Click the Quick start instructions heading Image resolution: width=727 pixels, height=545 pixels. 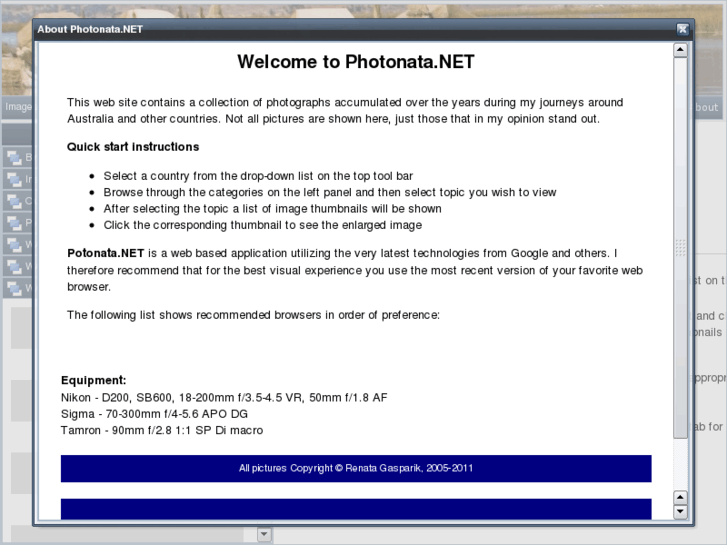click(133, 147)
